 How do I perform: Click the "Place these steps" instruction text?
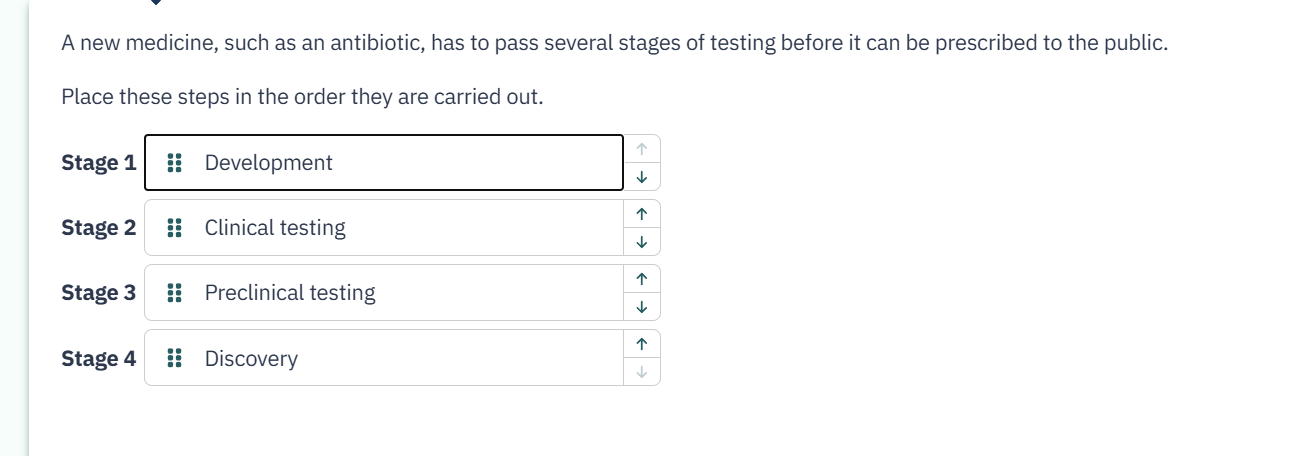(x=302, y=98)
